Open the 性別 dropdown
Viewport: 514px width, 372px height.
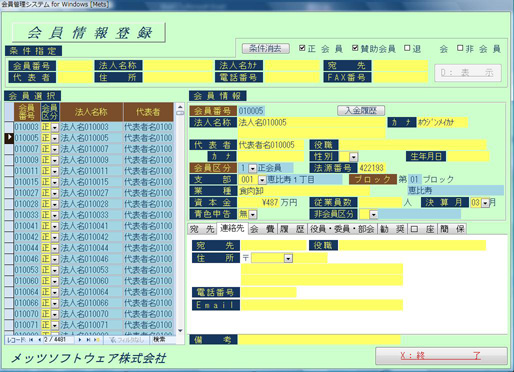(x=353, y=157)
